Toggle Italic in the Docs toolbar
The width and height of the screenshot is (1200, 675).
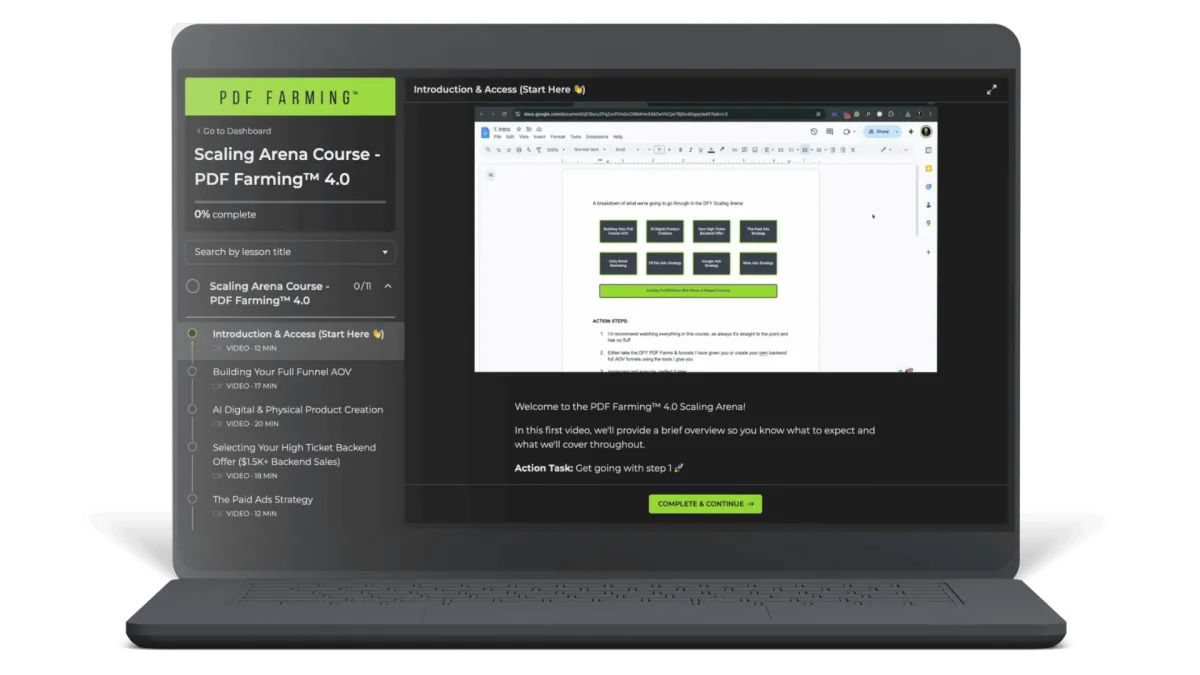691,150
